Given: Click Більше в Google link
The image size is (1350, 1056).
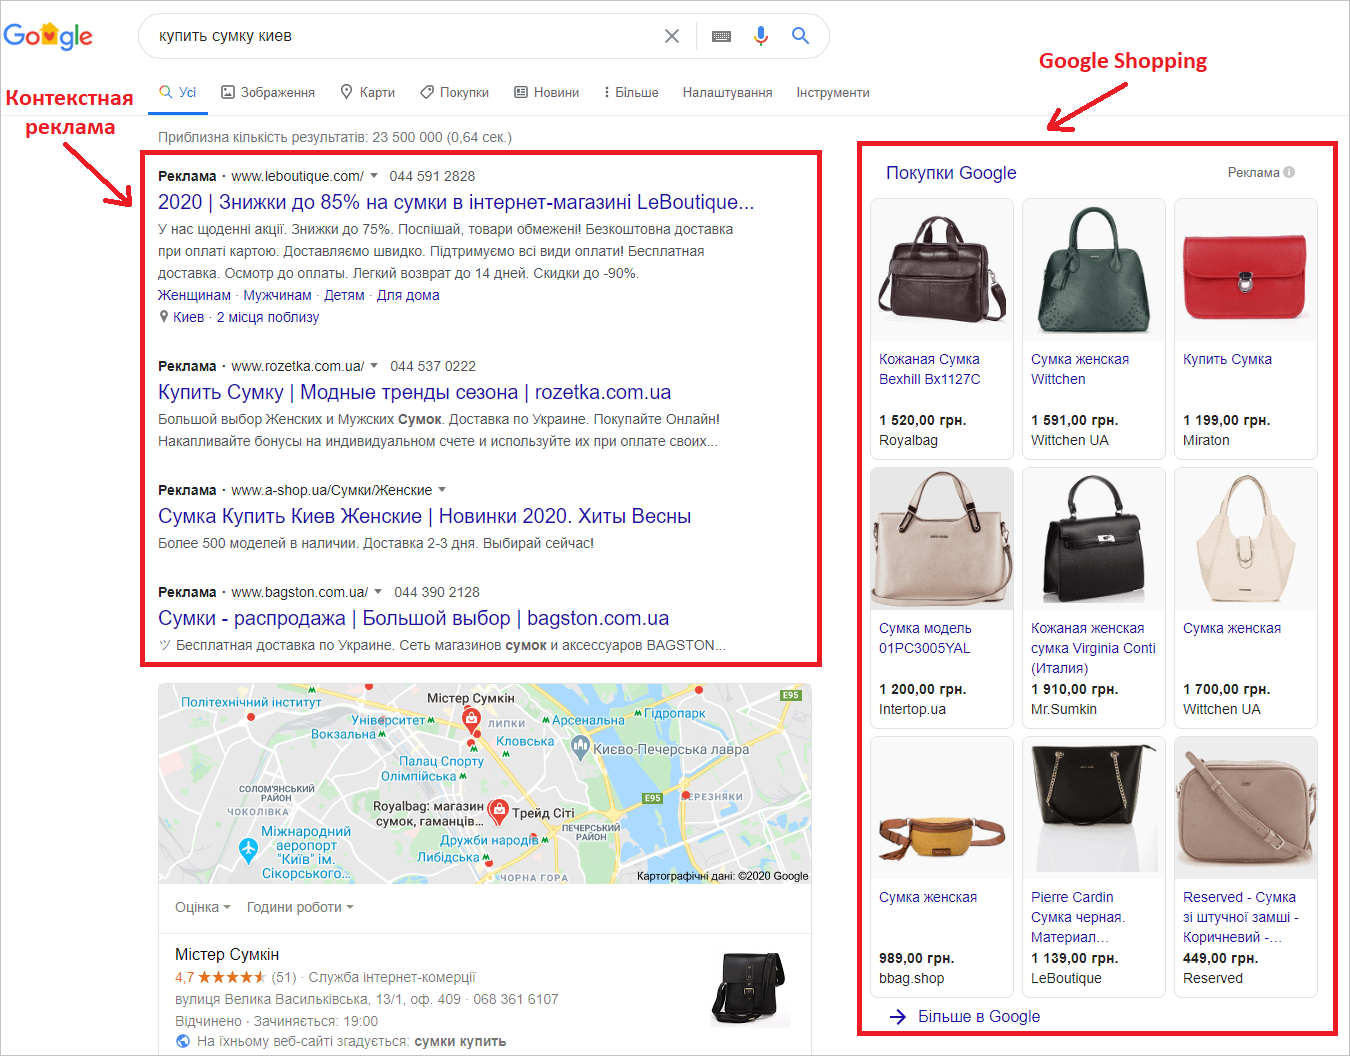Looking at the screenshot, I should coord(978,1016).
